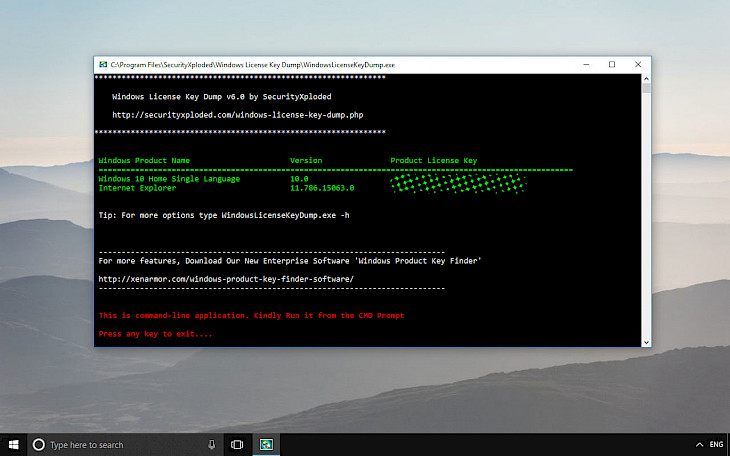Open Task View from the taskbar

(x=237, y=445)
